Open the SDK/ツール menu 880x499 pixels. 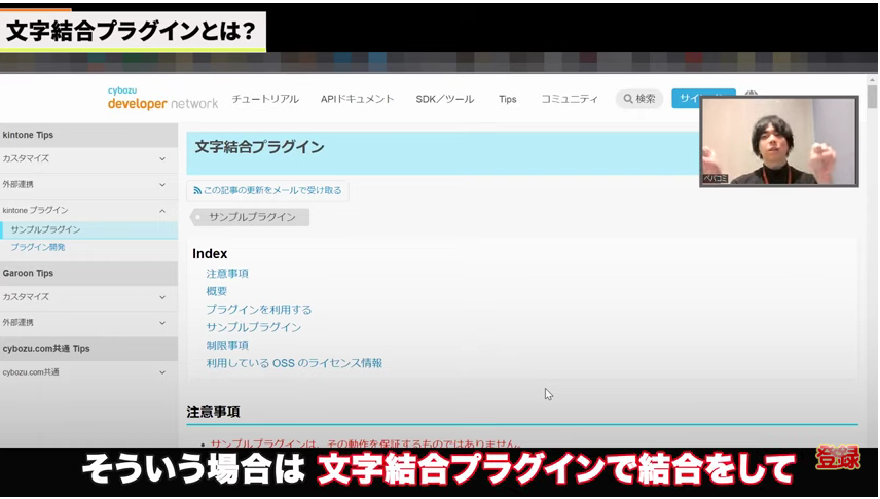444,99
